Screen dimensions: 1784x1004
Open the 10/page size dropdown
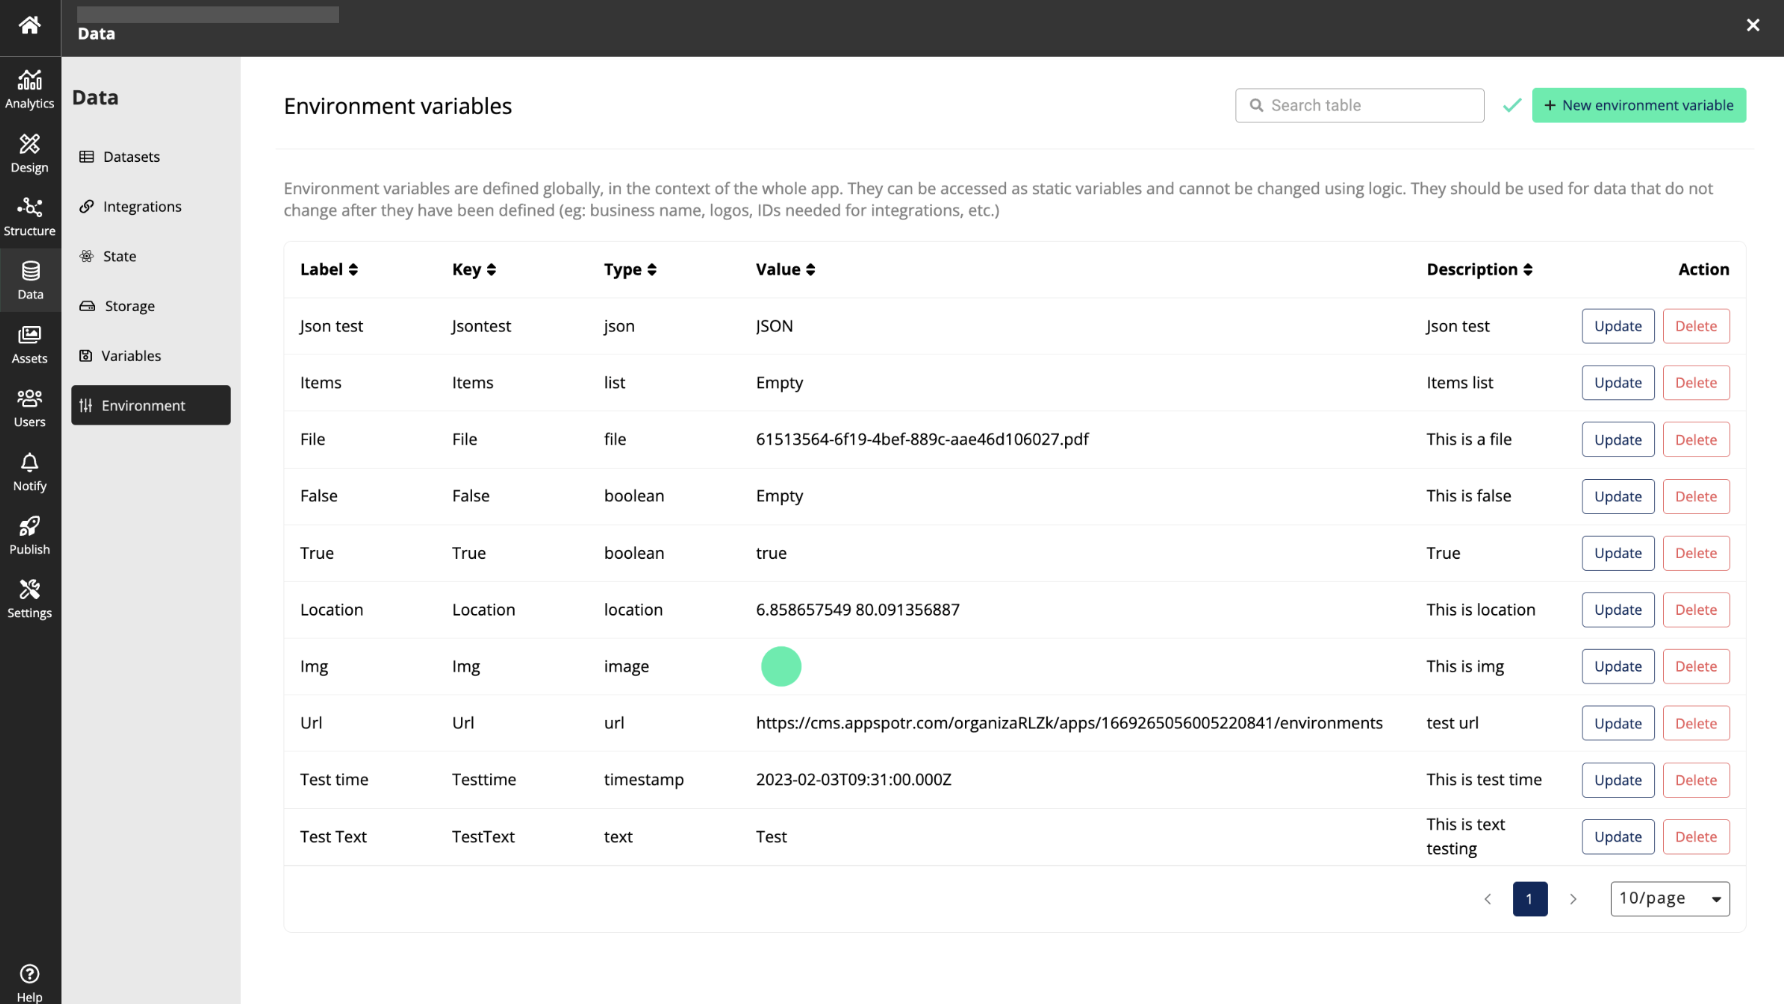coord(1669,898)
